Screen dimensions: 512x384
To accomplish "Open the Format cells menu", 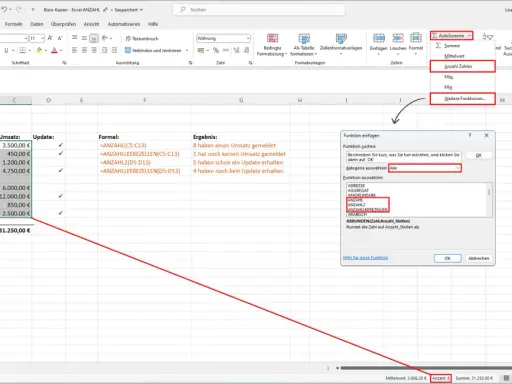I will pyautogui.click(x=416, y=43).
